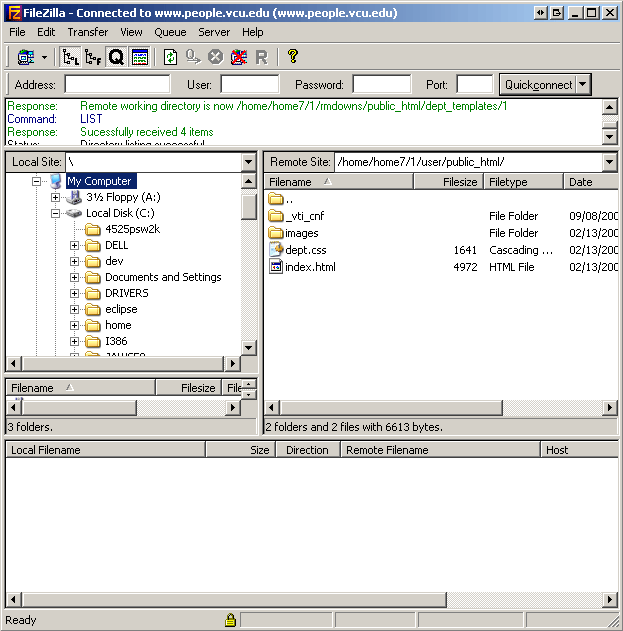Click the Process Queue toolbar icon
The image size is (623, 631).
[x=193, y=57]
